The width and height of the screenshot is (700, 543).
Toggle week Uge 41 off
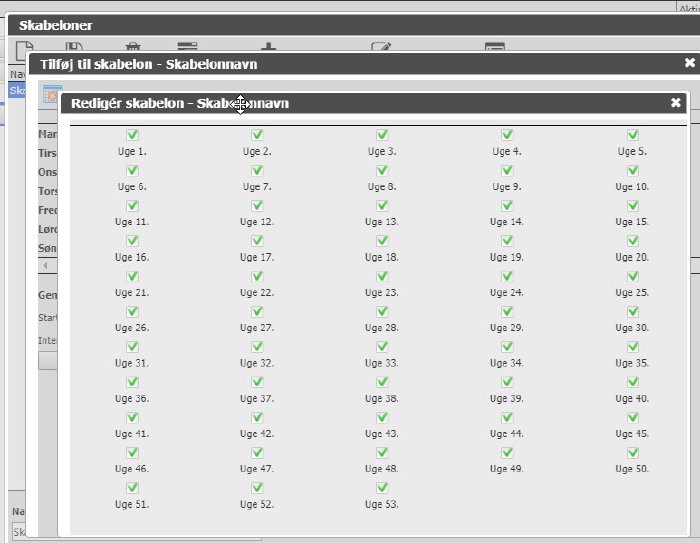pyautogui.click(x=132, y=417)
